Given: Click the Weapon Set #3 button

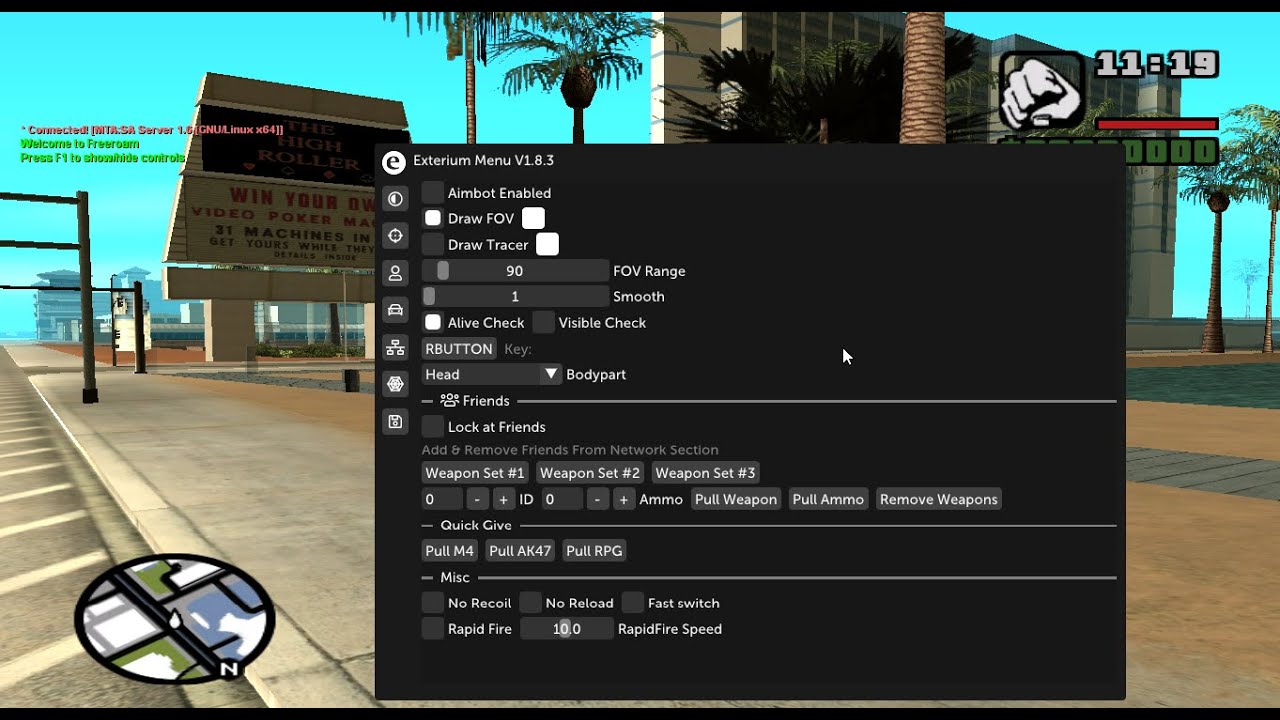Looking at the screenshot, I should pos(705,472).
